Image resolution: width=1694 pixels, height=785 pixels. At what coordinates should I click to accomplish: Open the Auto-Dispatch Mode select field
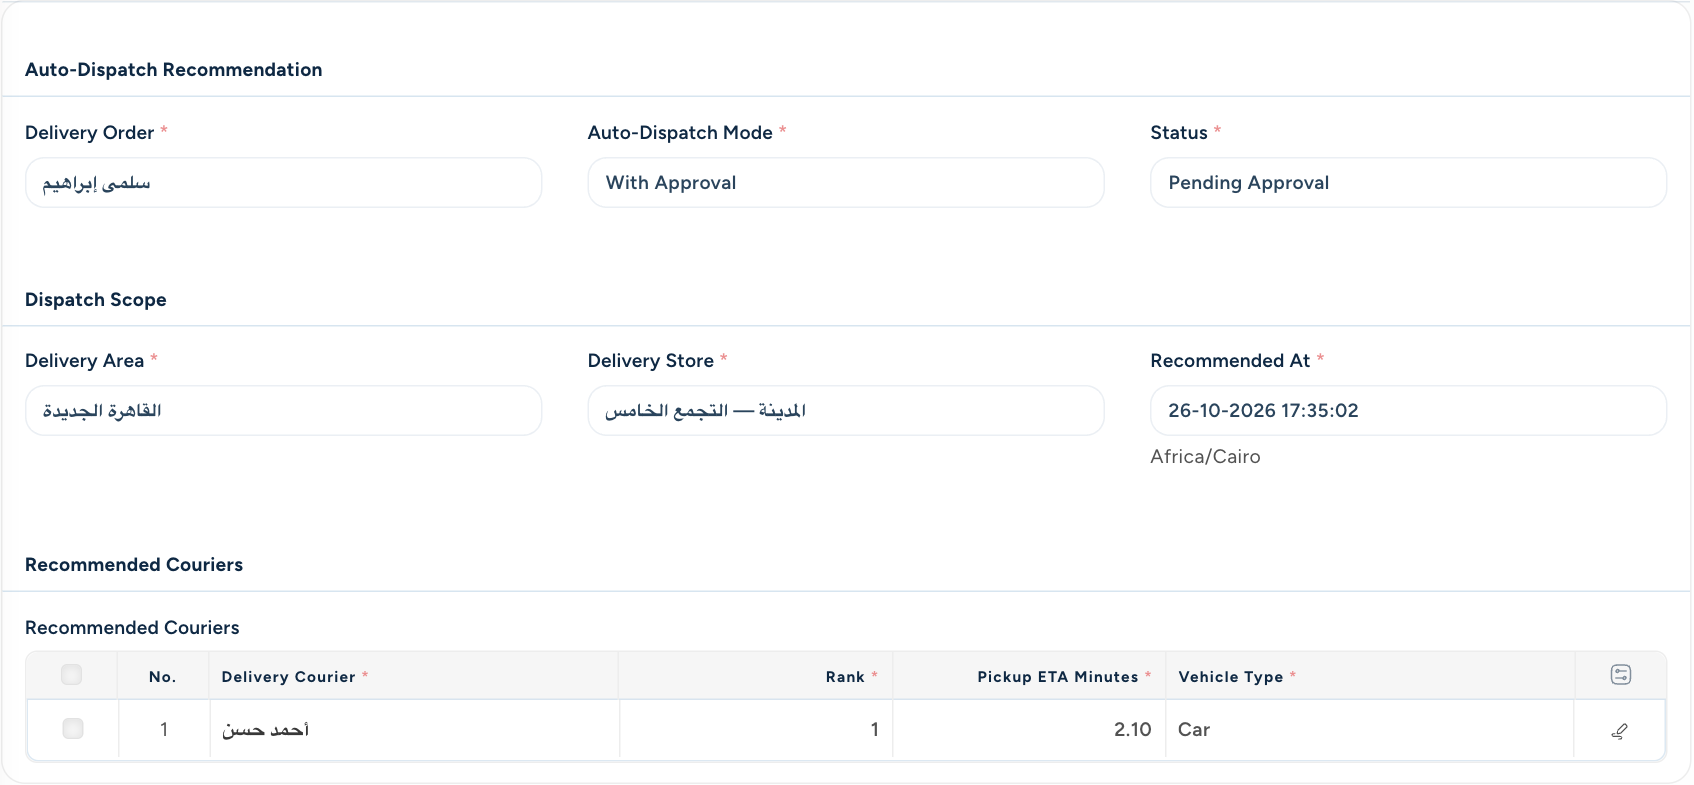click(x=846, y=183)
